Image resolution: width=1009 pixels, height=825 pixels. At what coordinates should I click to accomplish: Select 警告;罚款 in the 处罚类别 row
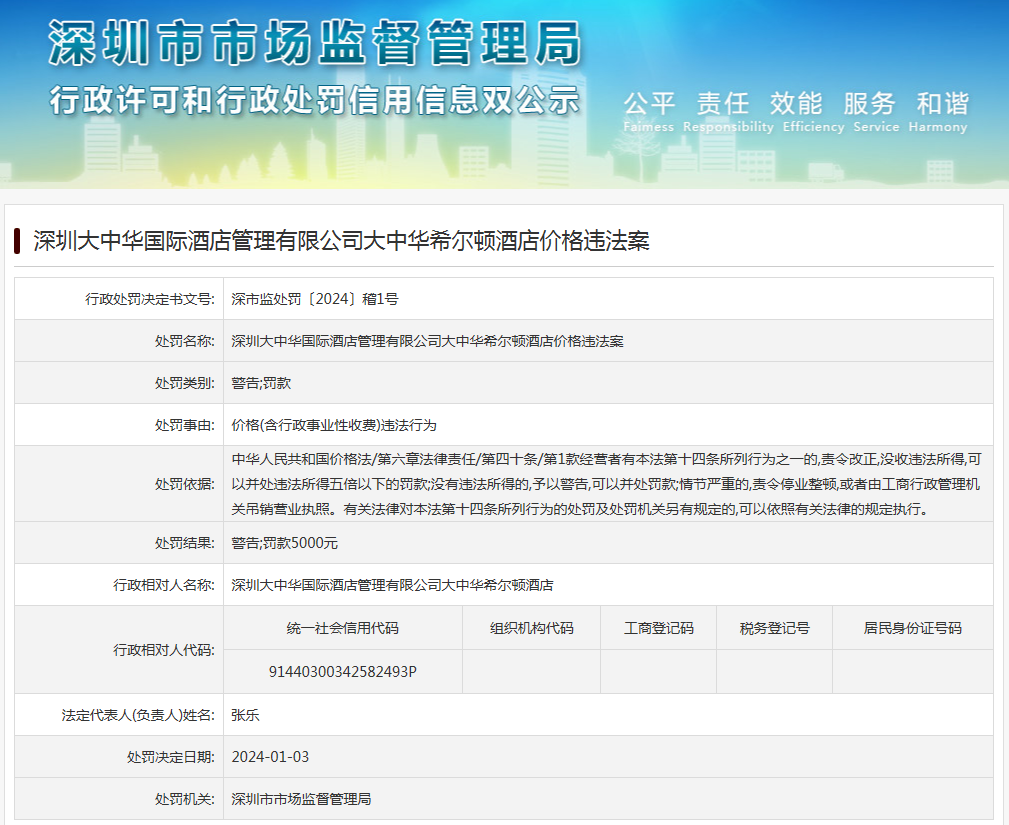tap(261, 383)
